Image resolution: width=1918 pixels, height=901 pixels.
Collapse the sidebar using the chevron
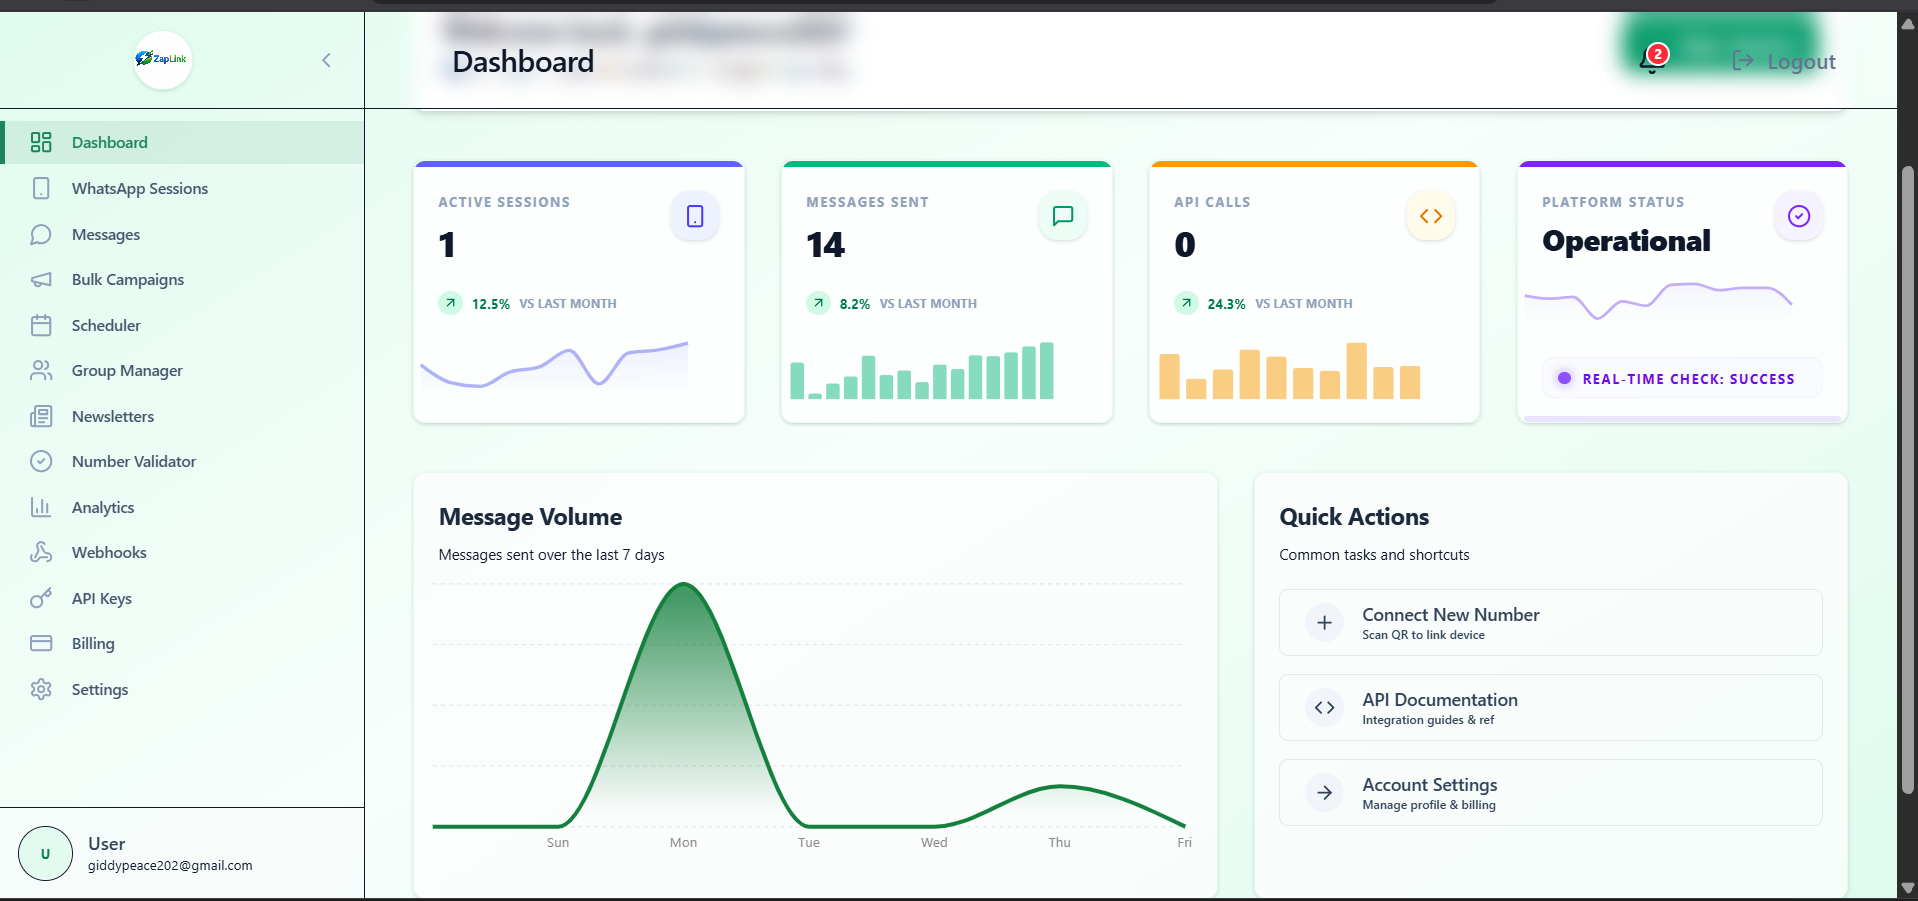coord(326,60)
